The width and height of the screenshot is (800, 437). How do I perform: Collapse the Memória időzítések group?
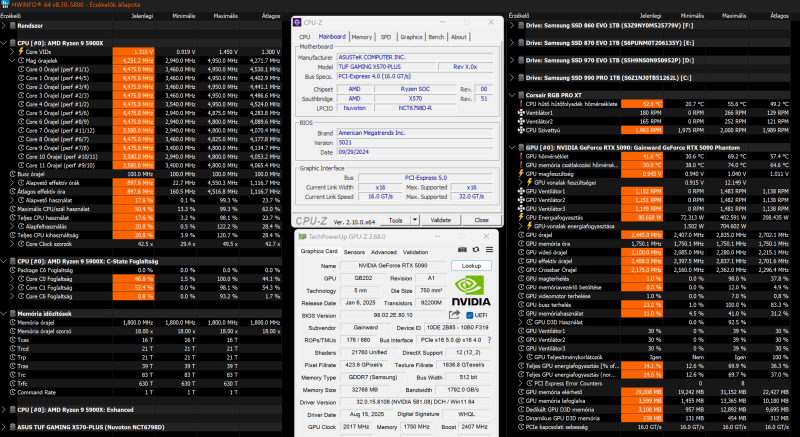point(4,314)
